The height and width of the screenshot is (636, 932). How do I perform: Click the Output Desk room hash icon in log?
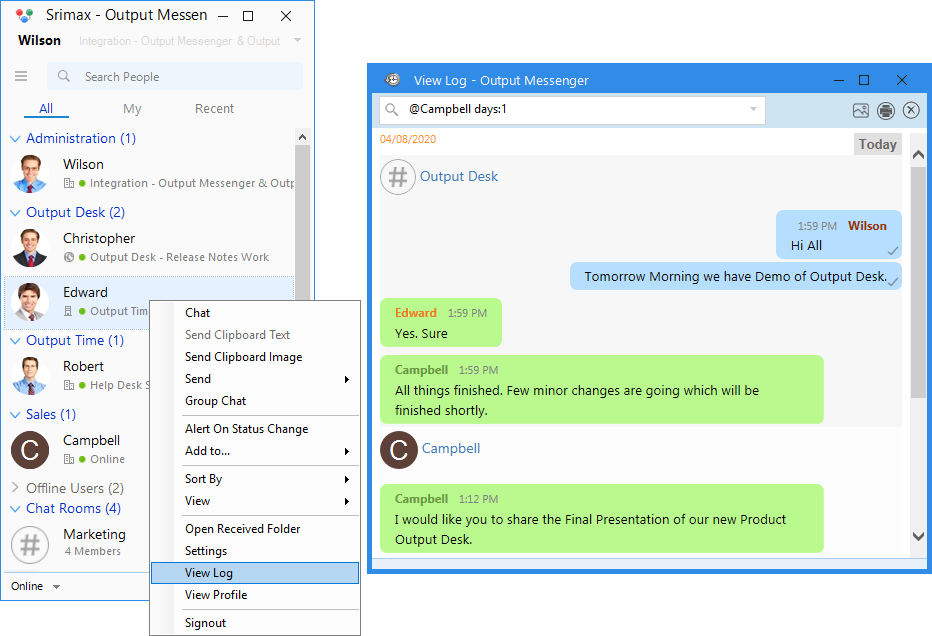[398, 177]
